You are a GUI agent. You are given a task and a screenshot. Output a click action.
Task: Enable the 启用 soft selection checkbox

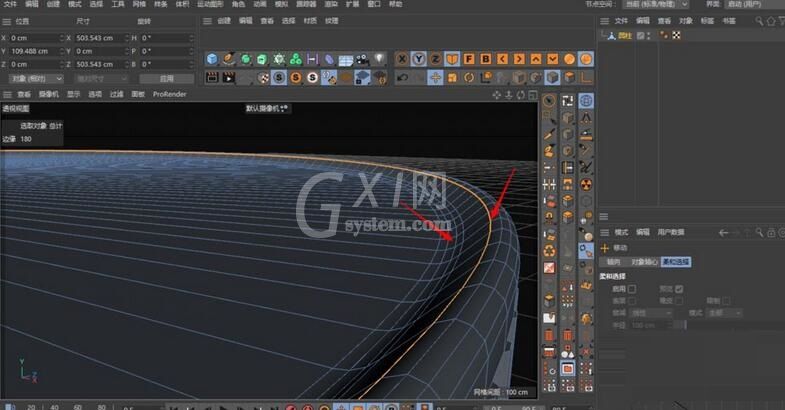click(632, 289)
